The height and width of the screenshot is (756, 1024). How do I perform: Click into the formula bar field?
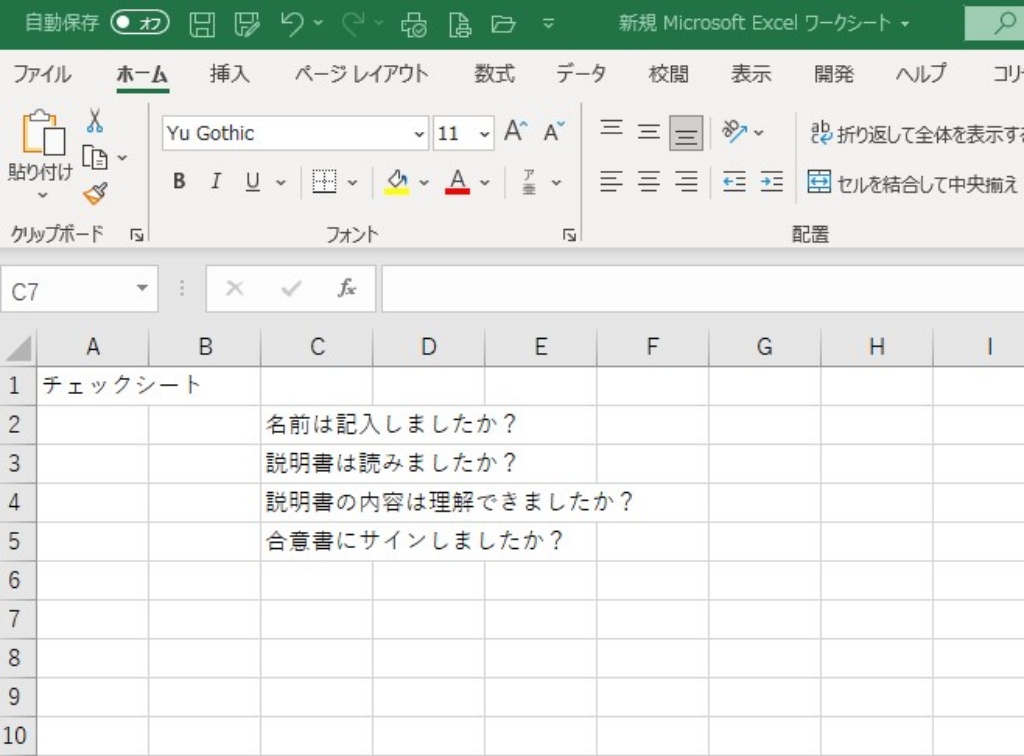click(x=703, y=289)
